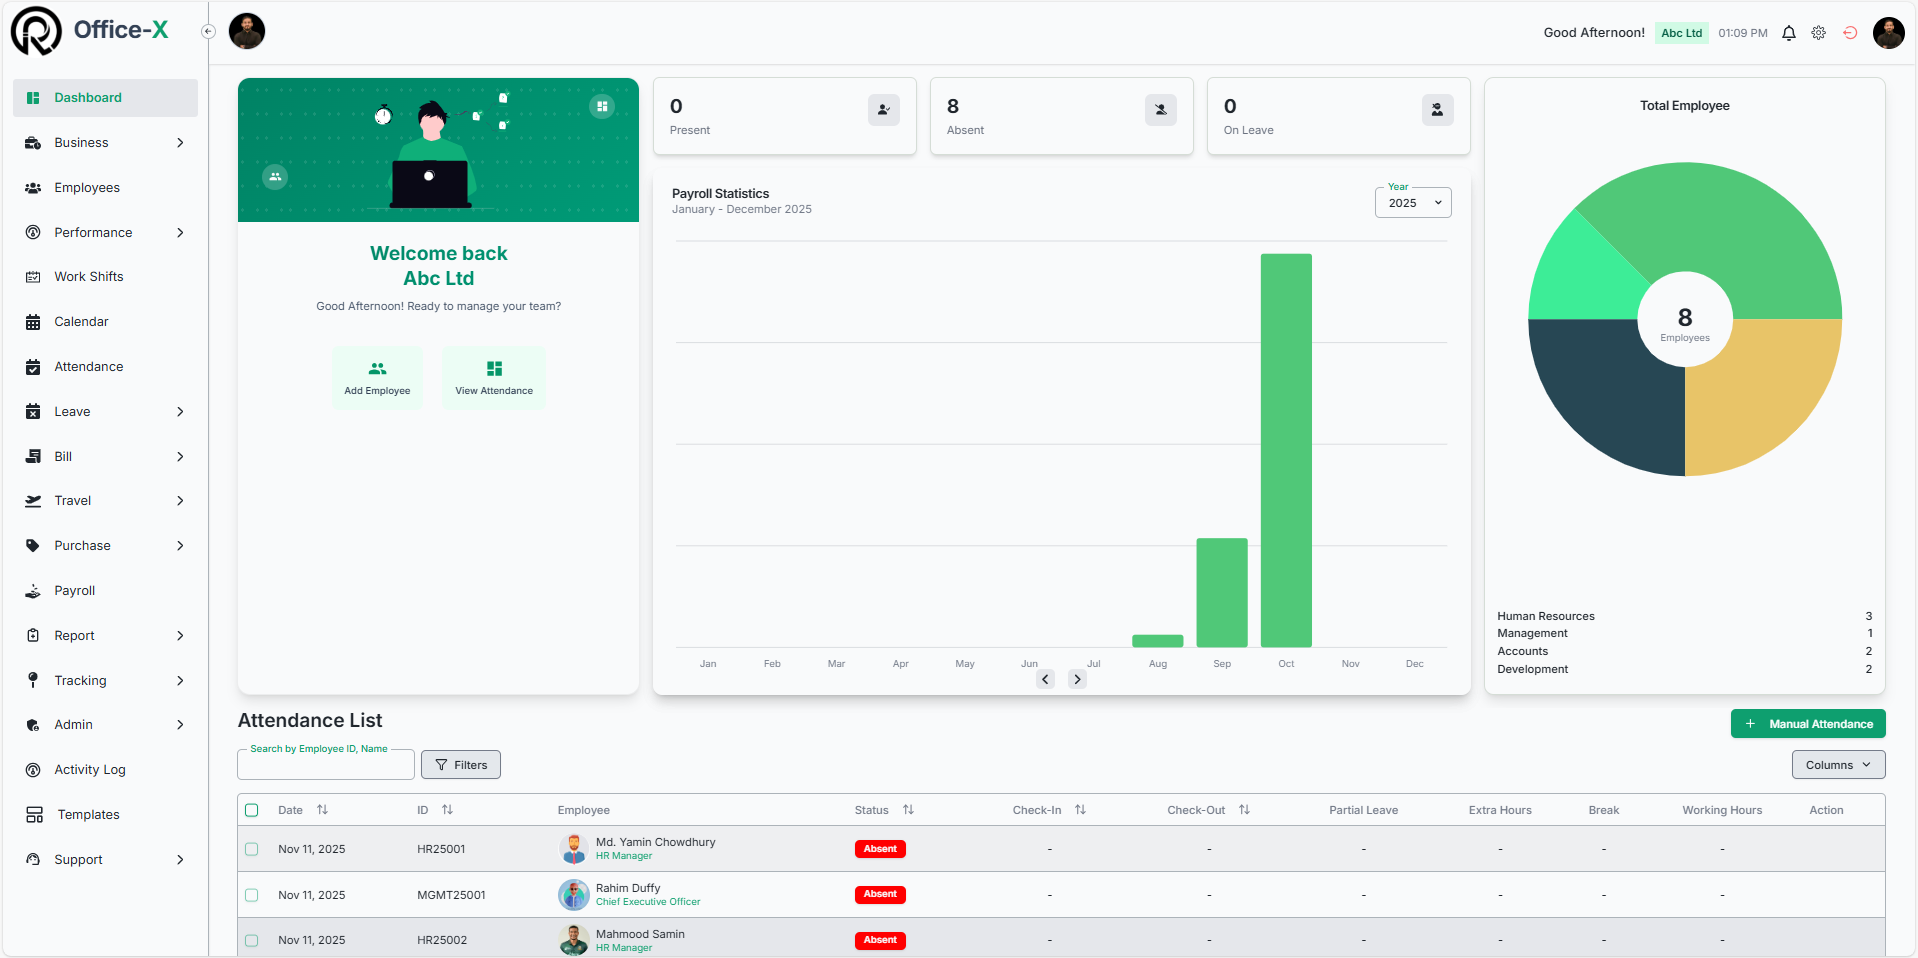Collapse sidebar with the arrow icon
This screenshot has width=1918, height=958.
pyautogui.click(x=208, y=31)
